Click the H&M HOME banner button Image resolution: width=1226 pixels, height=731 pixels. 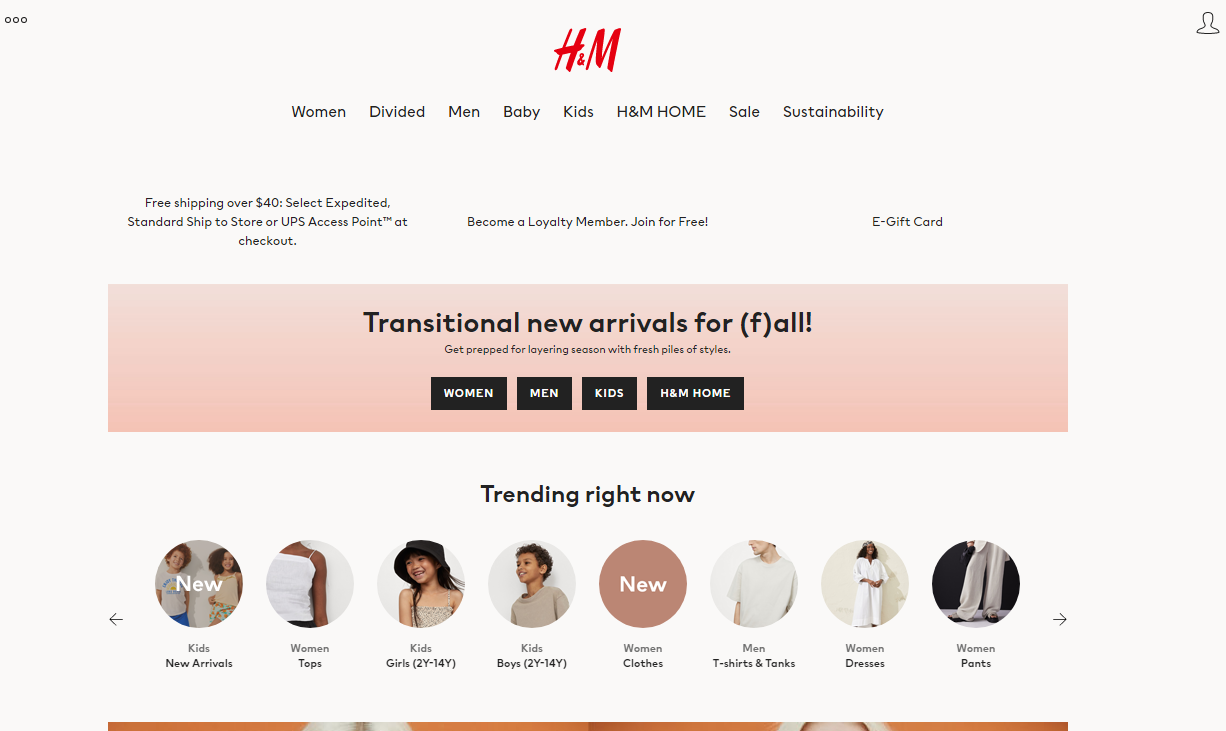(x=695, y=393)
